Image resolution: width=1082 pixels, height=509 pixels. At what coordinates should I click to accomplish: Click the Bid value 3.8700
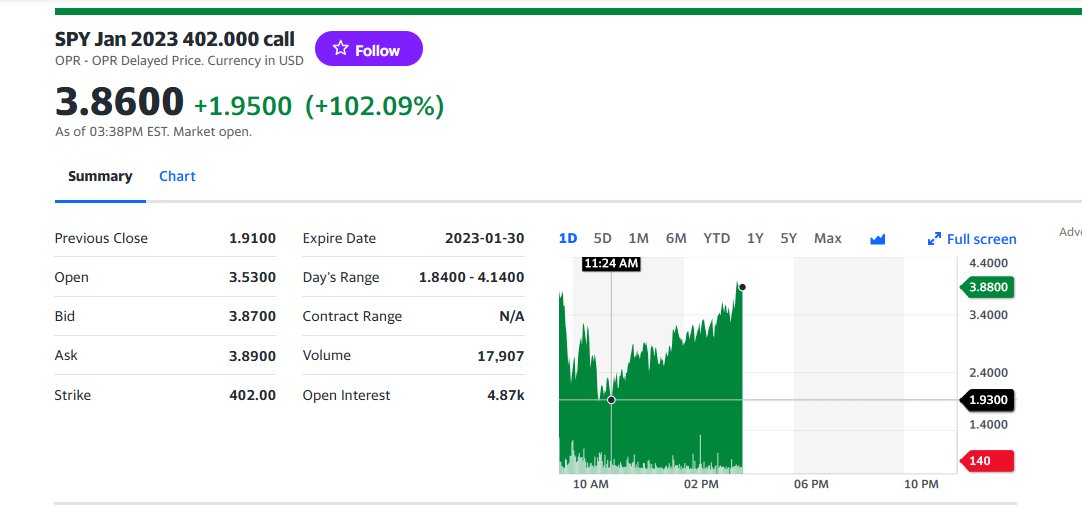click(253, 317)
